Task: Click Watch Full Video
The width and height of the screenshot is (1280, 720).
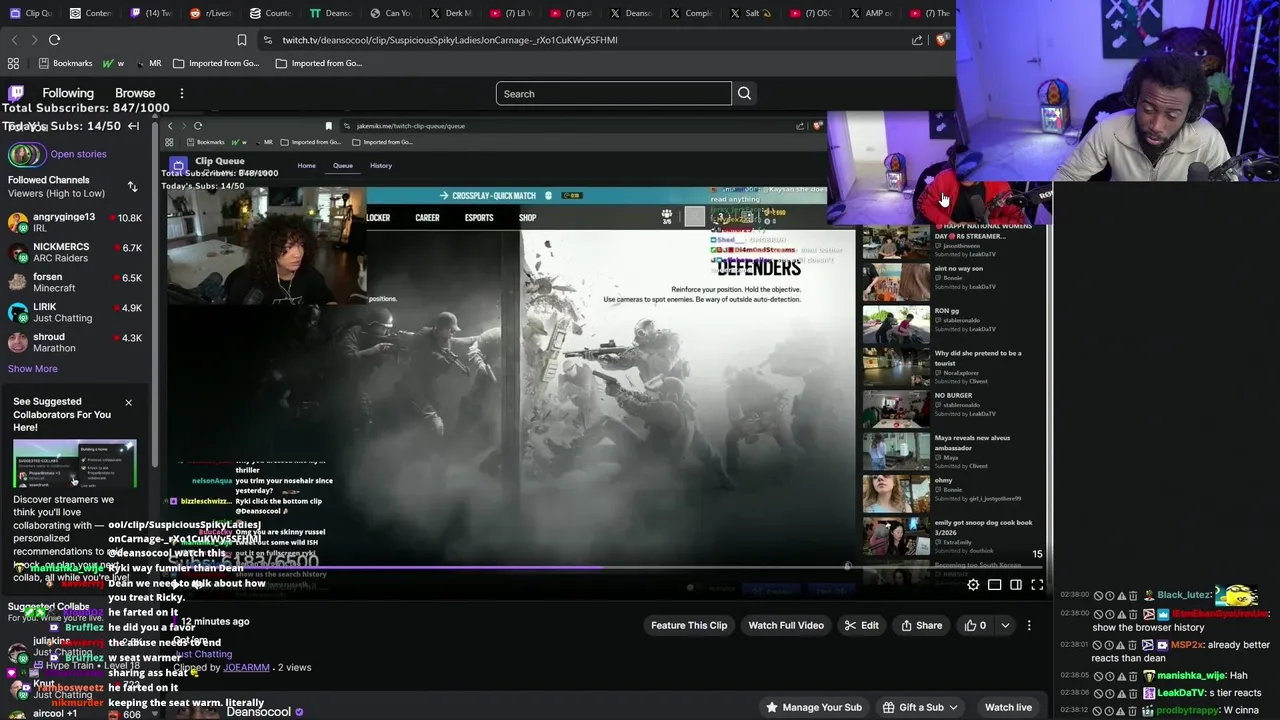Action: point(786,626)
